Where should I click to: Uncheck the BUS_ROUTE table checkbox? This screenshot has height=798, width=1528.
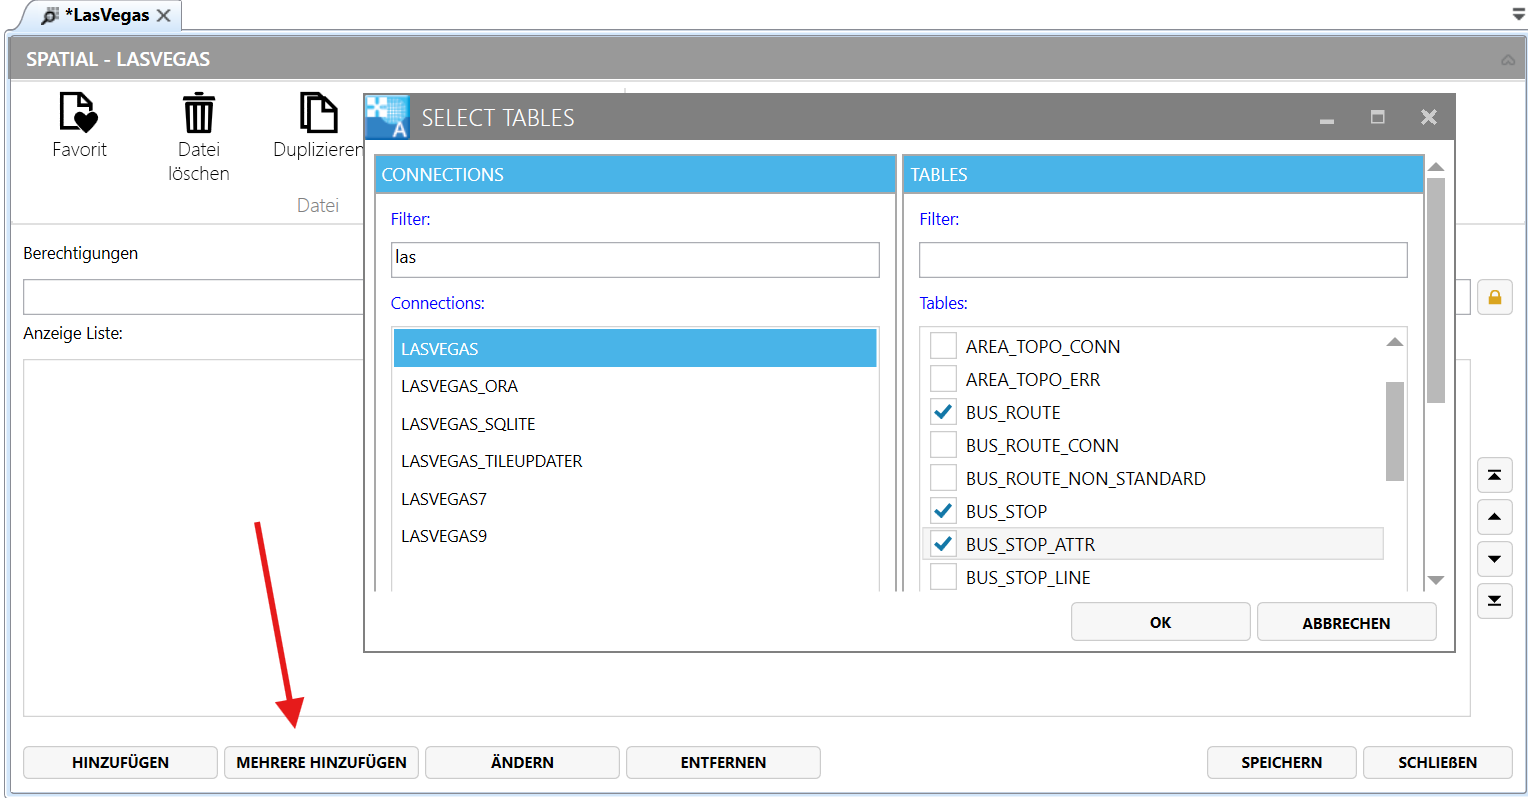pos(943,412)
